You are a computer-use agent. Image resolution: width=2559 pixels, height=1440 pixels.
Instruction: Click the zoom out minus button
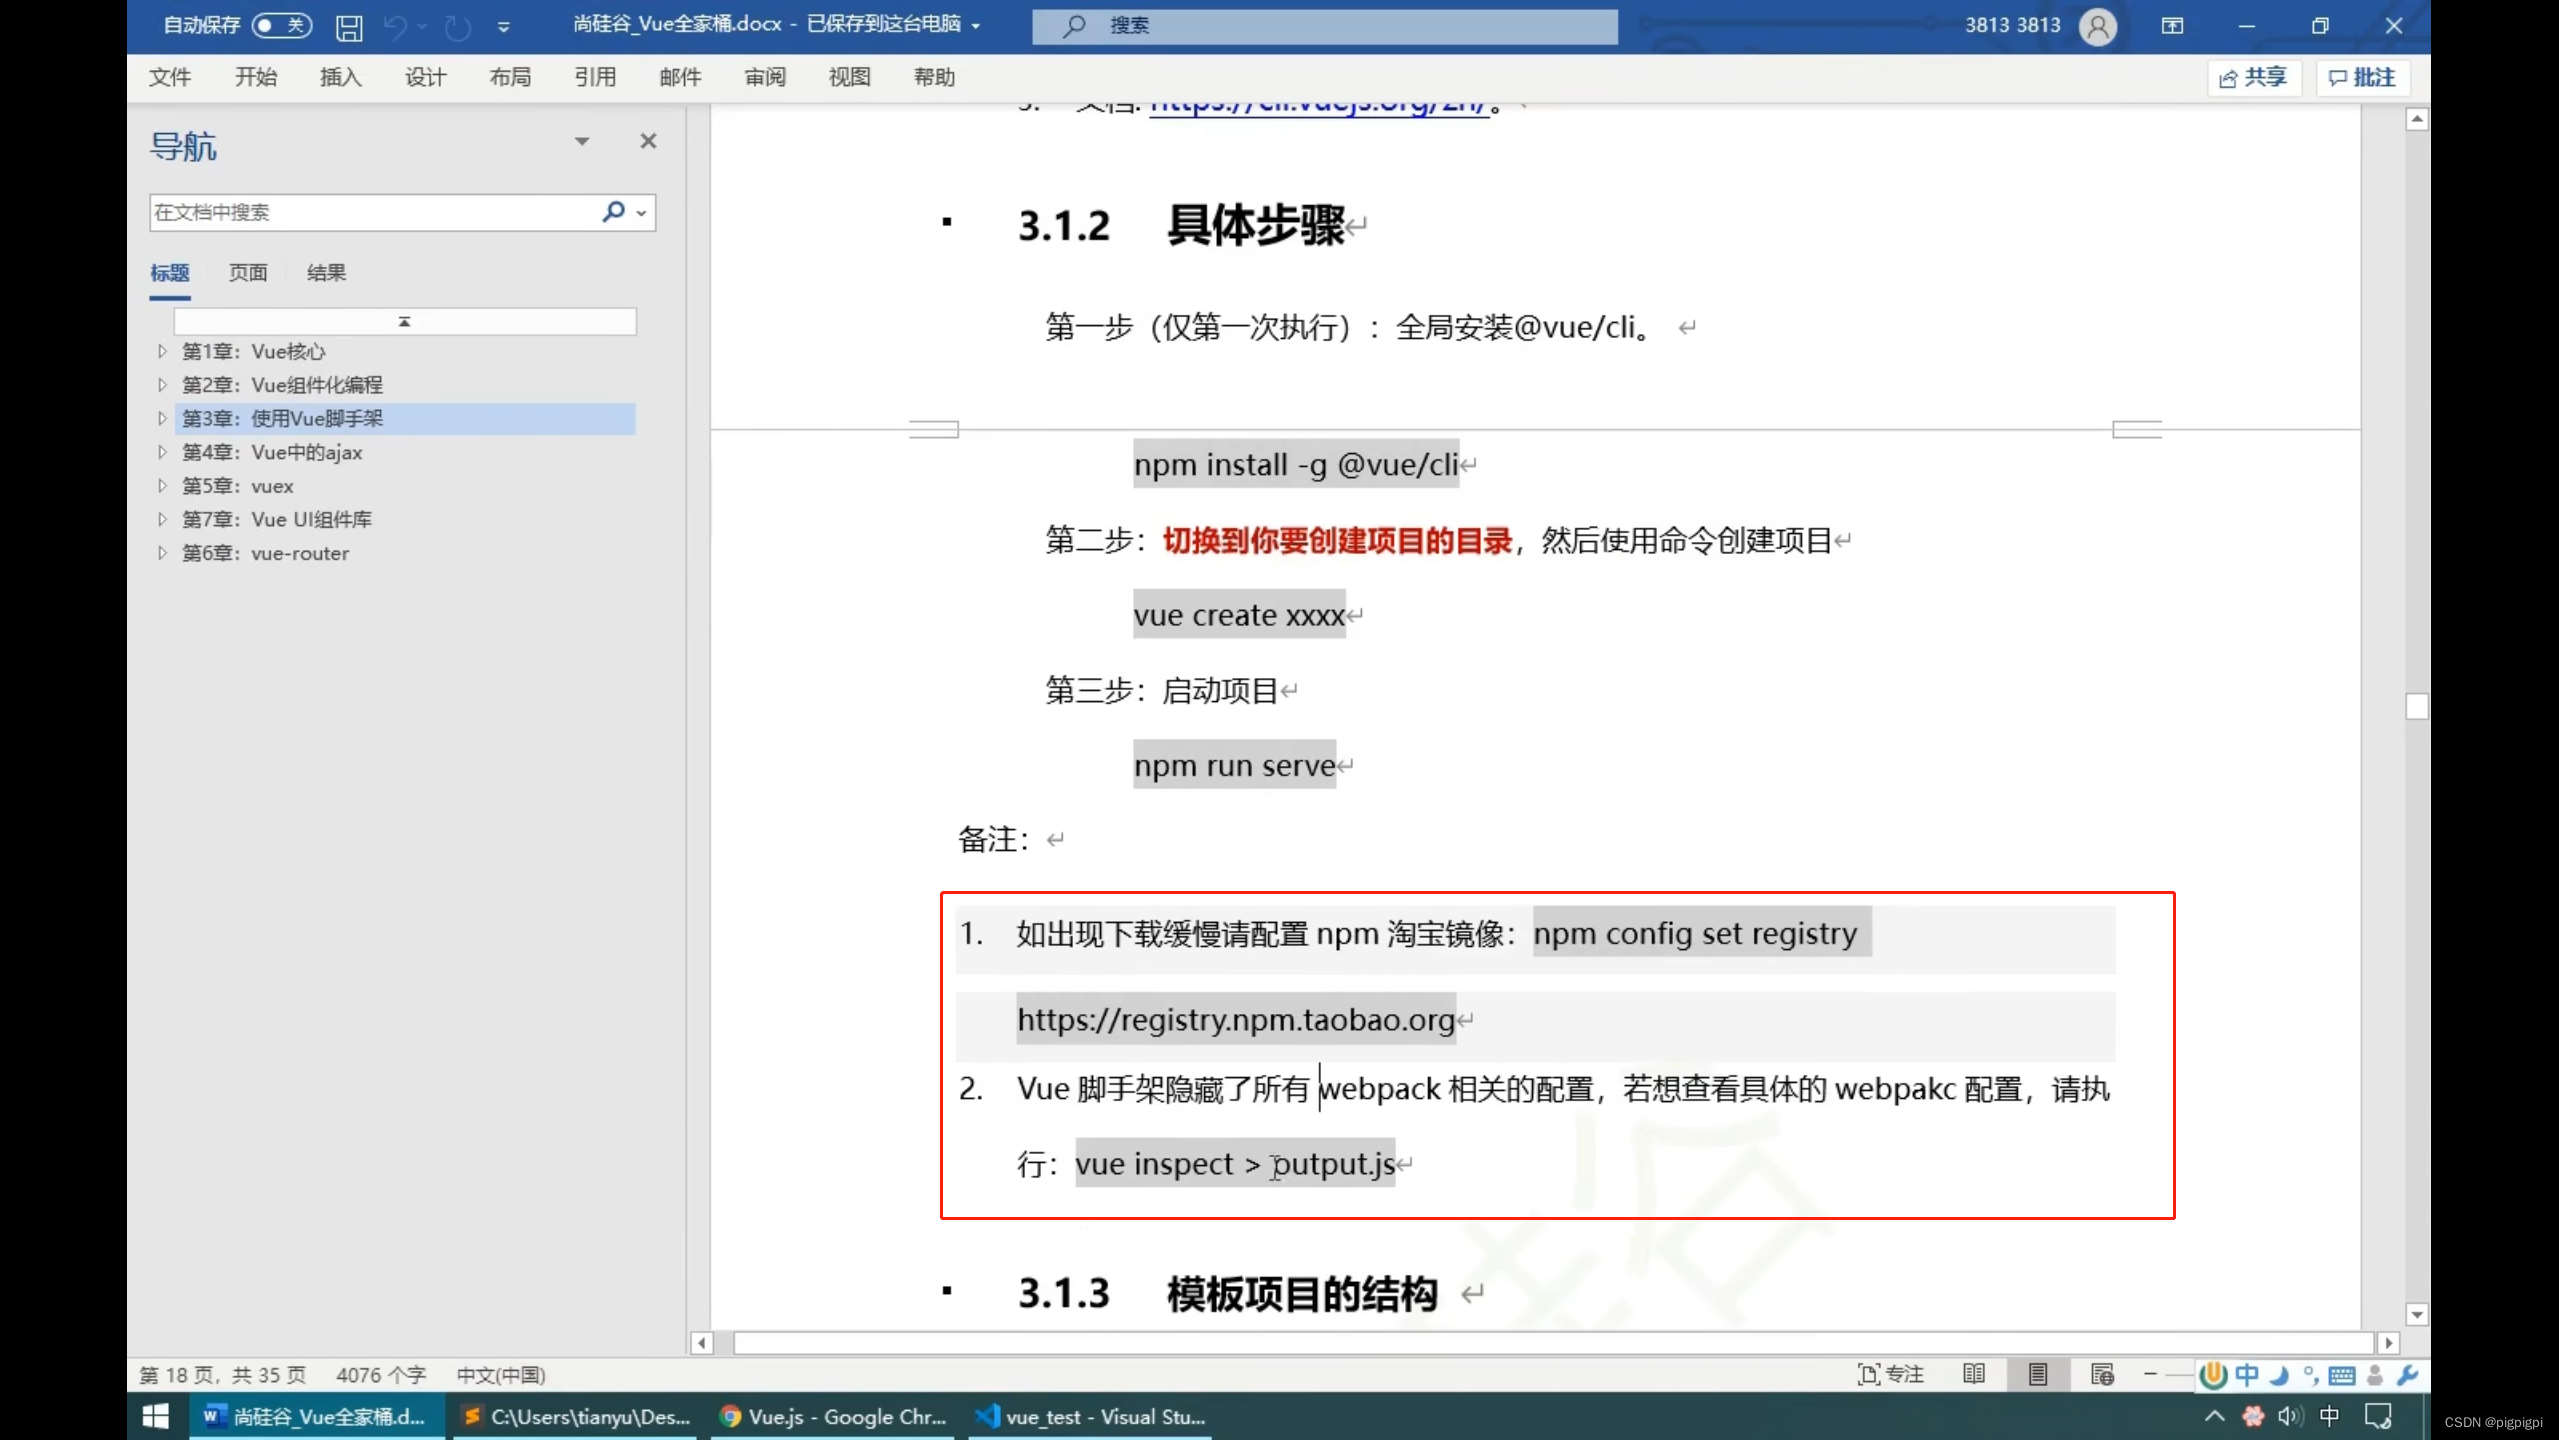coord(2150,1375)
